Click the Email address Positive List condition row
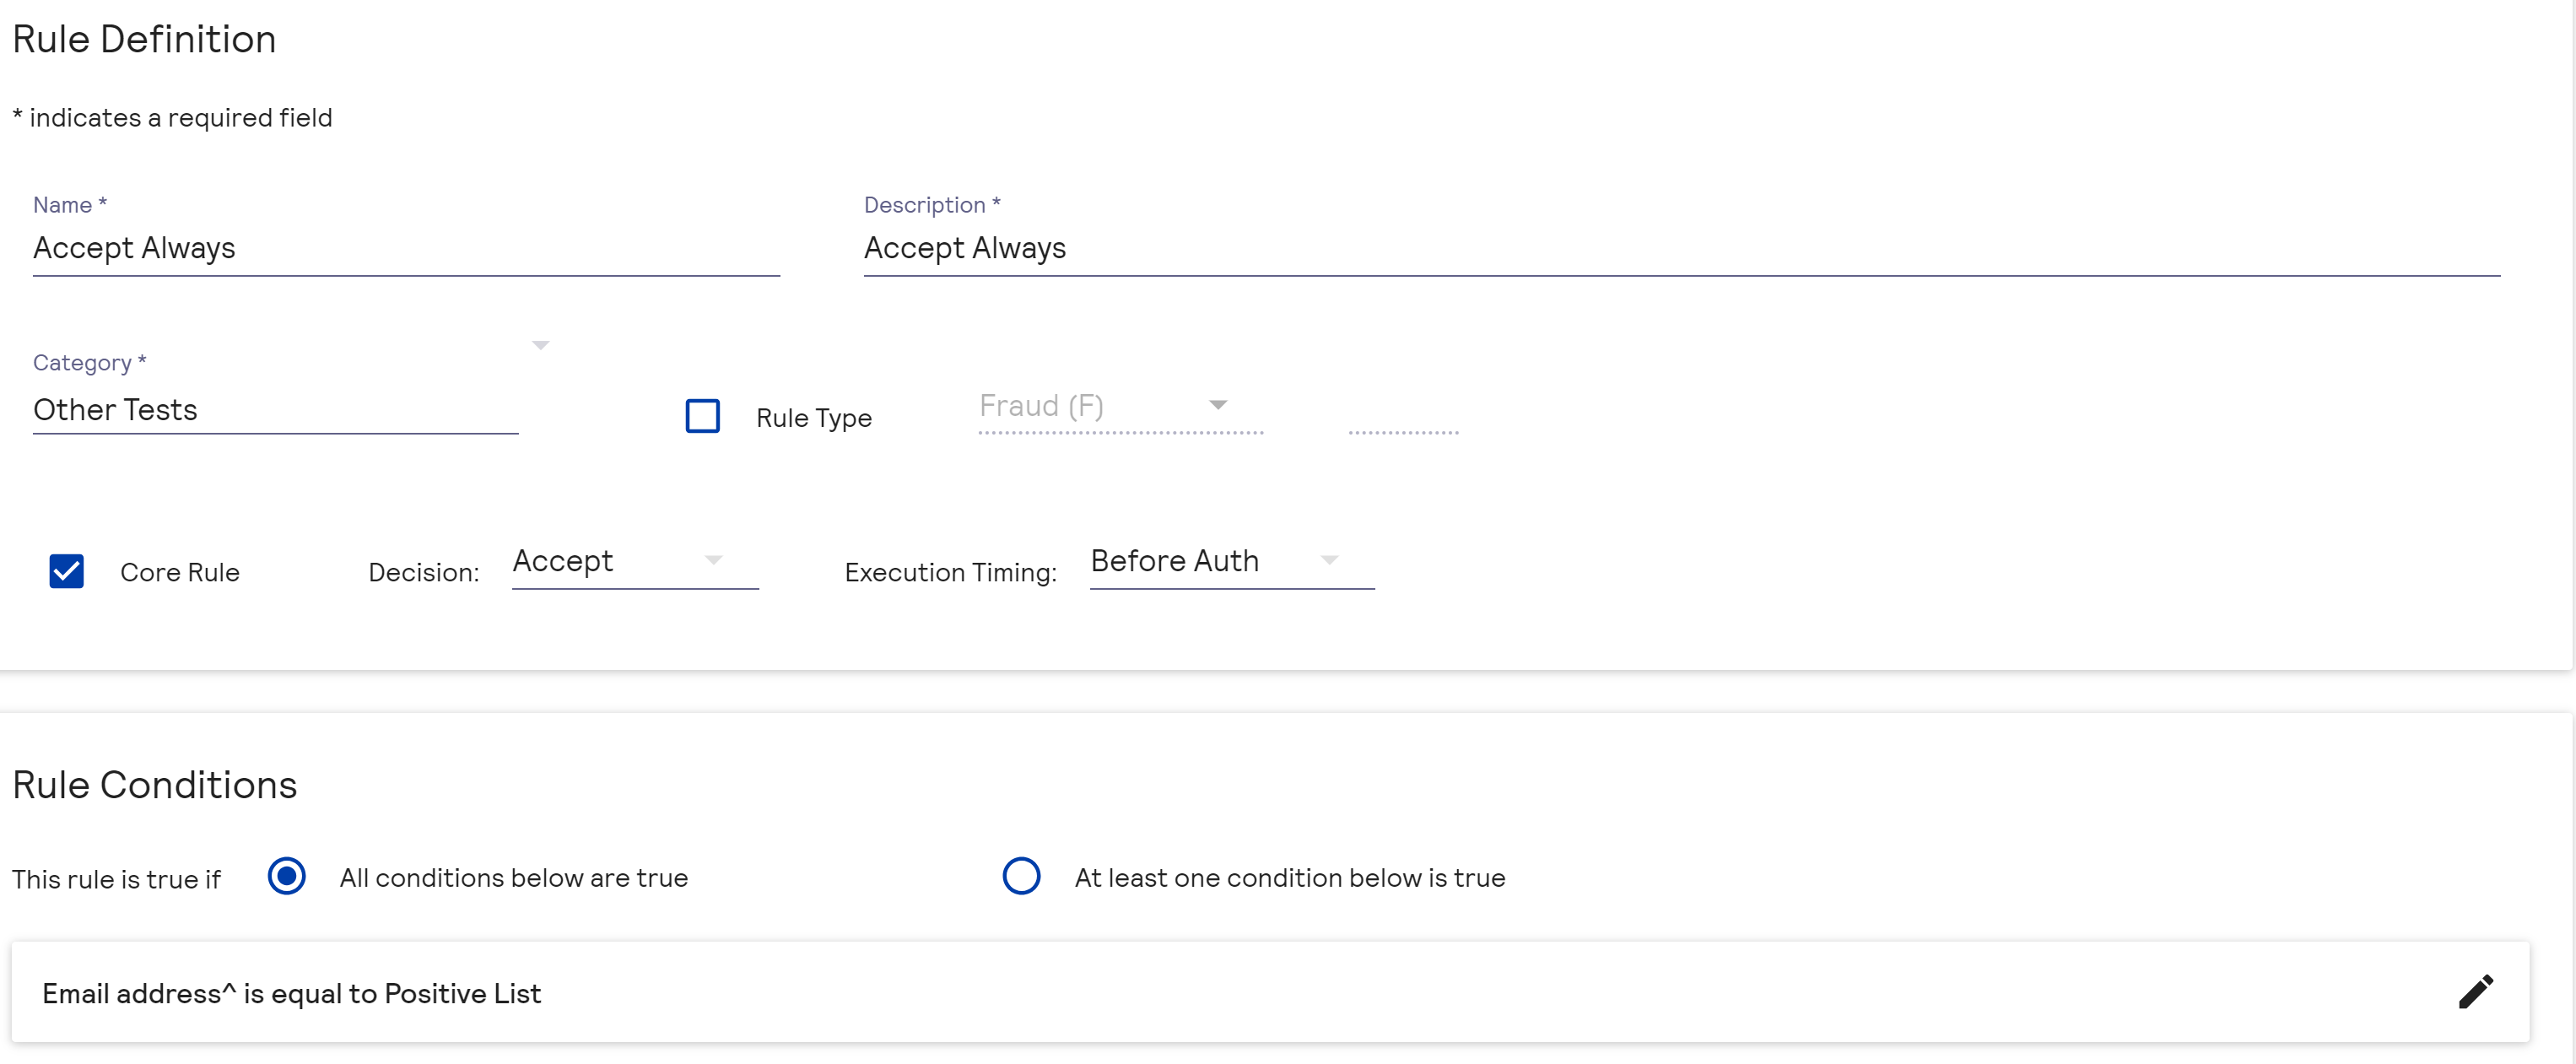2576x1064 pixels. (1200, 992)
